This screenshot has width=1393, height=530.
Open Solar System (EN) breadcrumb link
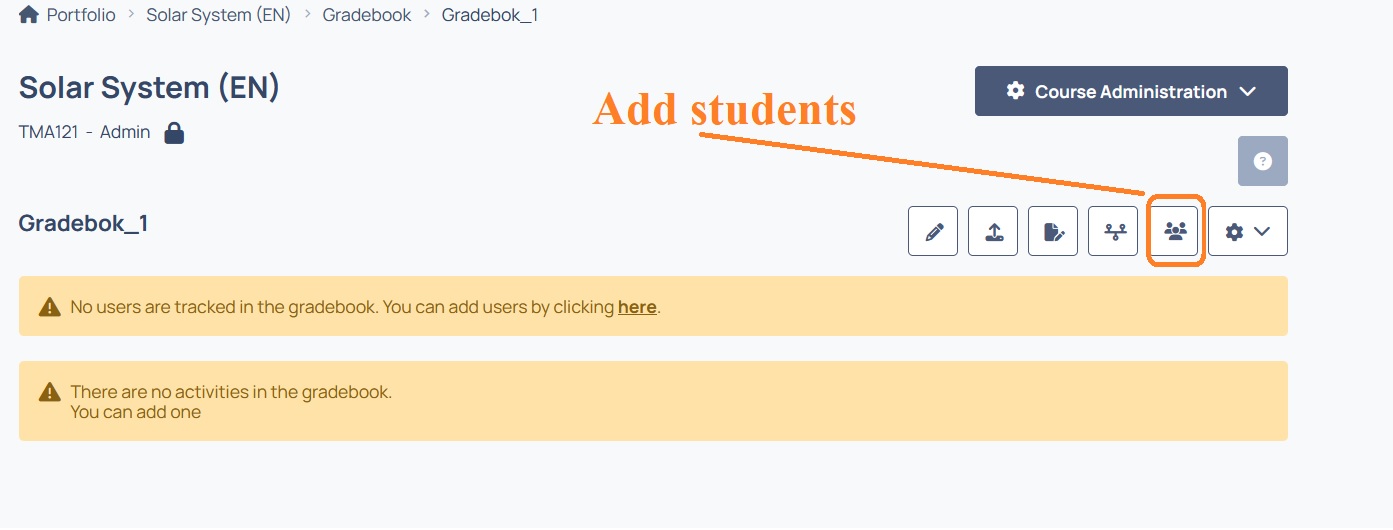[x=218, y=15]
